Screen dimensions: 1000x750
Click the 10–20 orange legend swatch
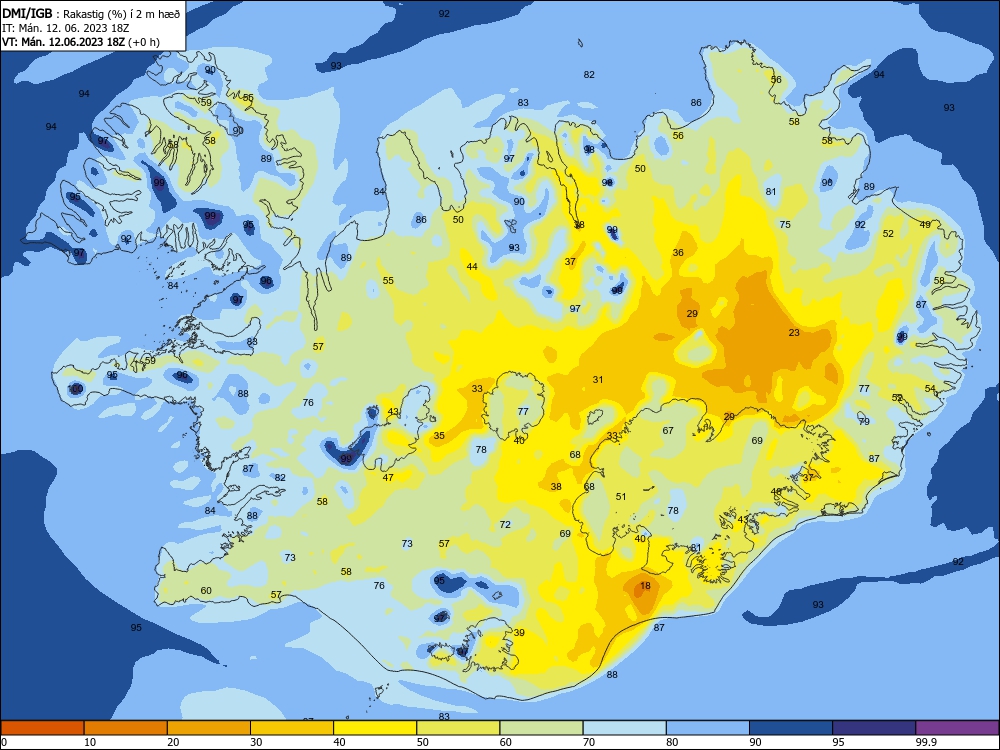tap(126, 728)
